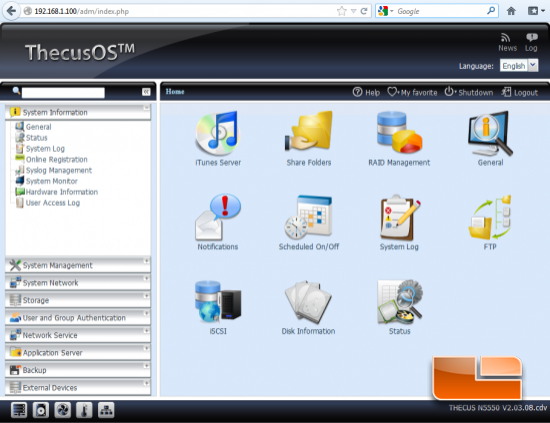Open User Access Log tree item
Screen dimensions: 550x423
click(53, 203)
